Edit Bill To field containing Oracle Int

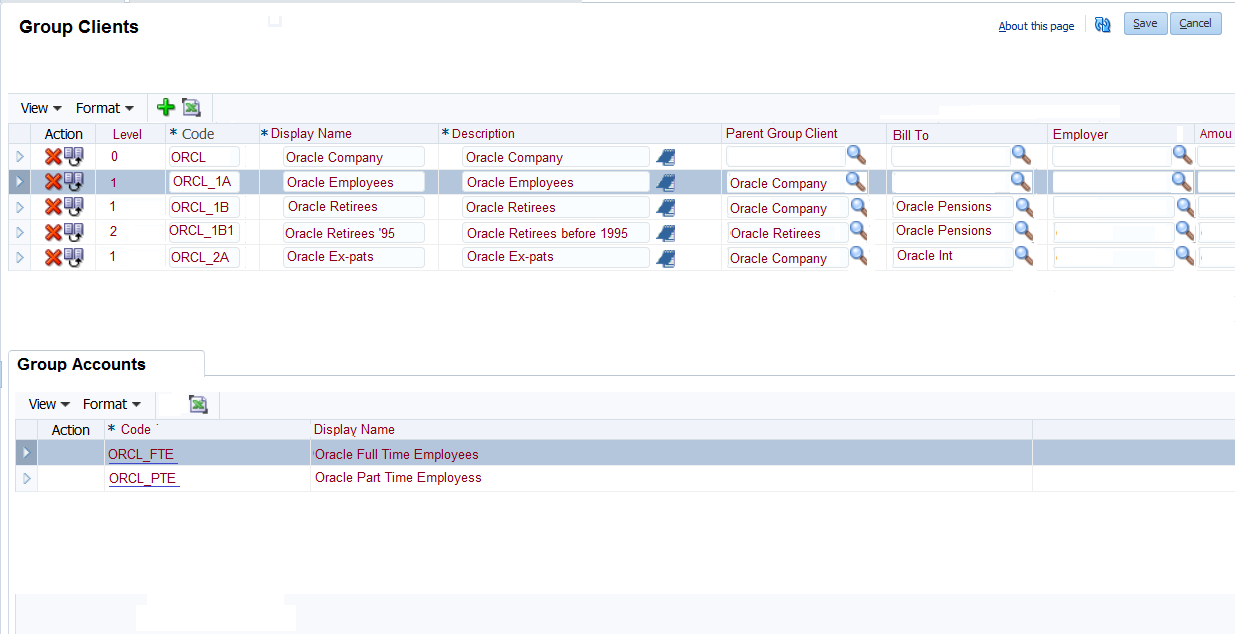pyautogui.click(x=953, y=256)
